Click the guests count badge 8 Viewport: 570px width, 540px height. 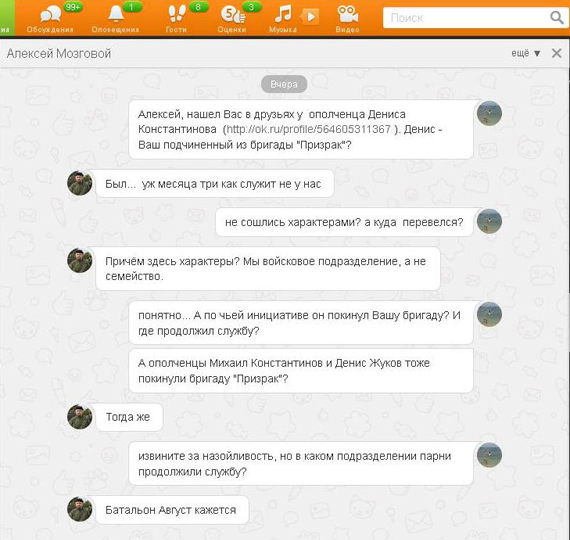click(198, 7)
